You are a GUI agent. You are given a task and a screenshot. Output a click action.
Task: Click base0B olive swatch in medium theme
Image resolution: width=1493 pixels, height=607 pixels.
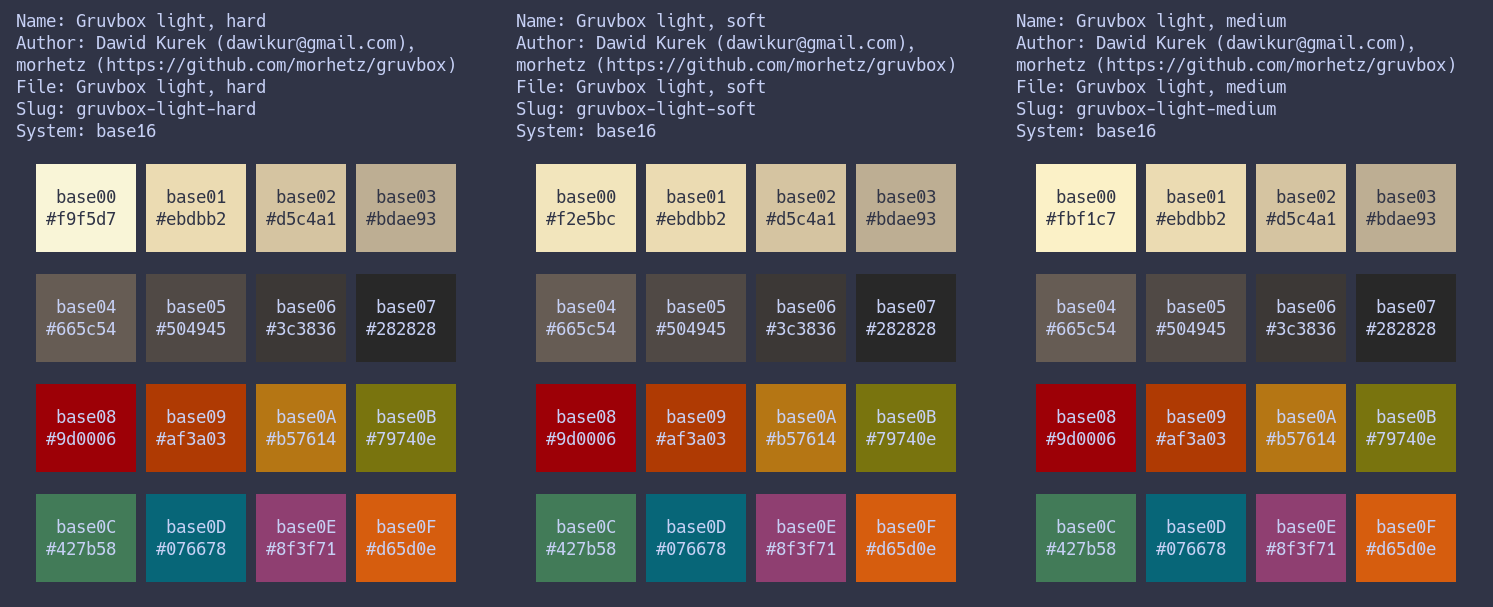pos(1406,428)
